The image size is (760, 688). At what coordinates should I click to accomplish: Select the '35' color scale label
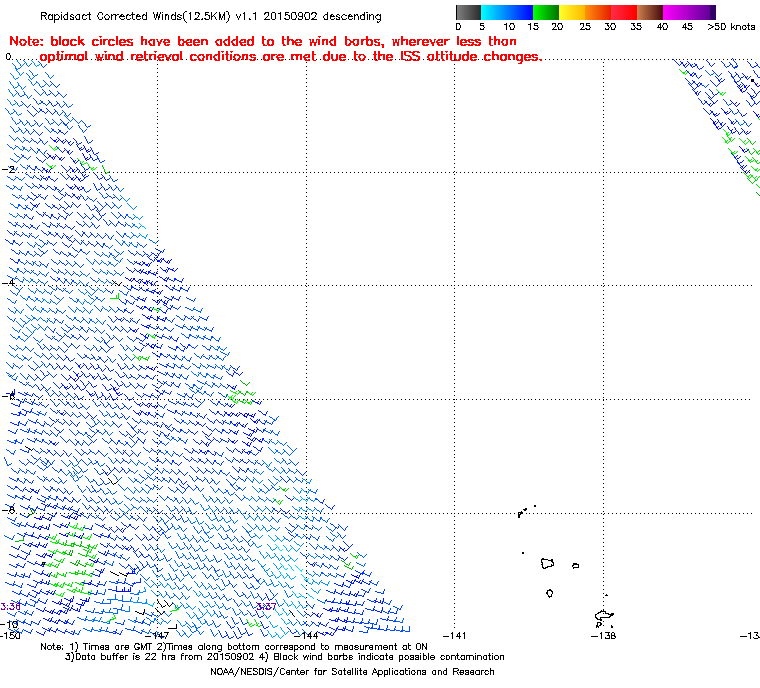click(636, 27)
